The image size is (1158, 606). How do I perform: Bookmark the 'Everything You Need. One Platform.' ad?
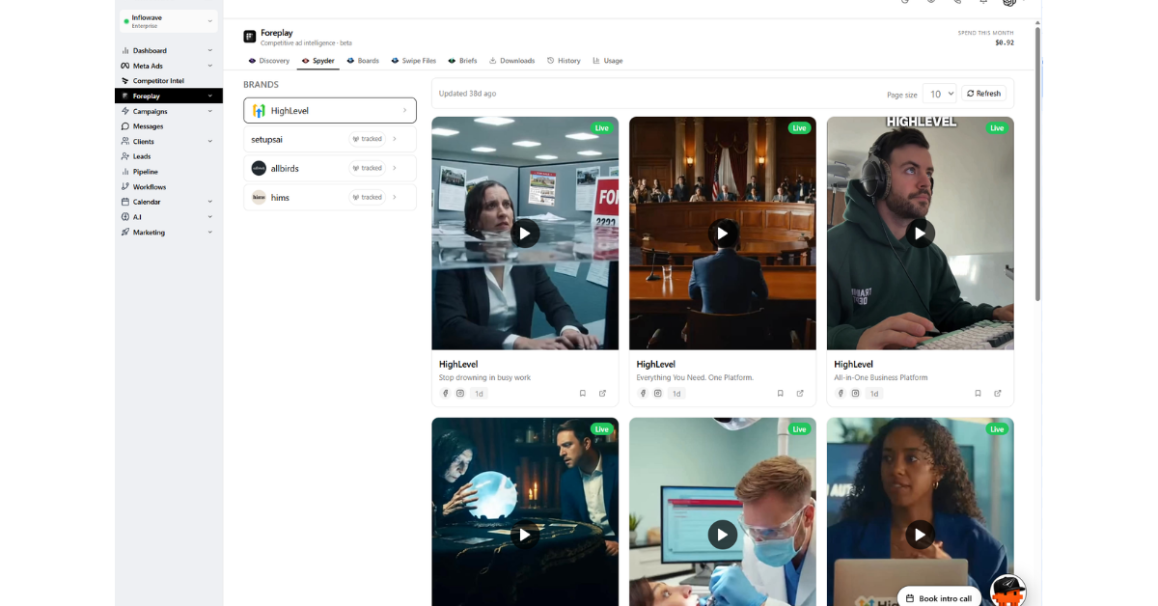[780, 393]
